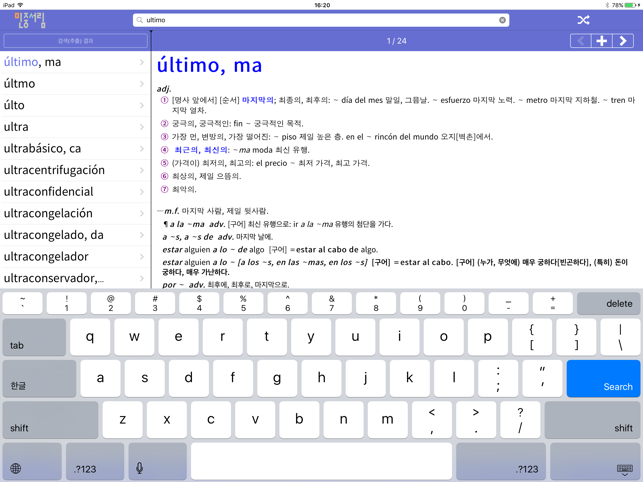Screen dimensions: 643x482
Task: Go to the previous entry arrow
Action: point(580,41)
